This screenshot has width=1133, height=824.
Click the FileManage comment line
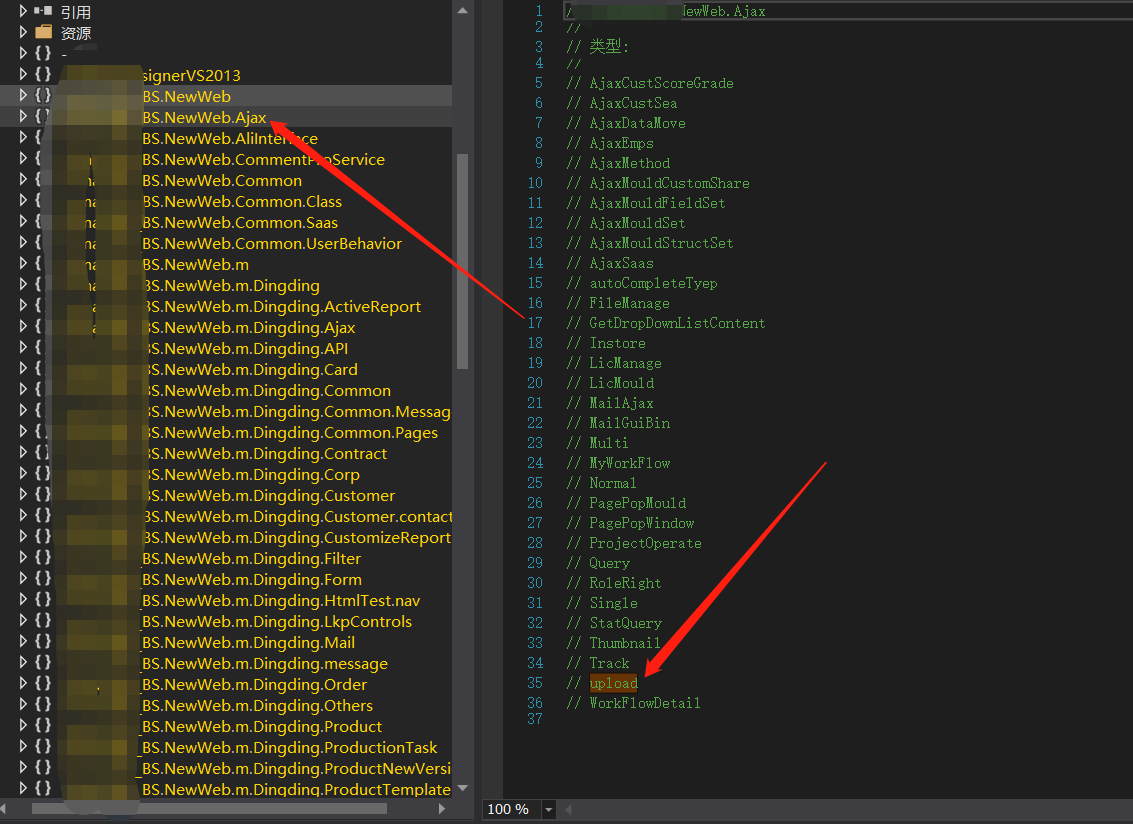pyautogui.click(x=618, y=303)
